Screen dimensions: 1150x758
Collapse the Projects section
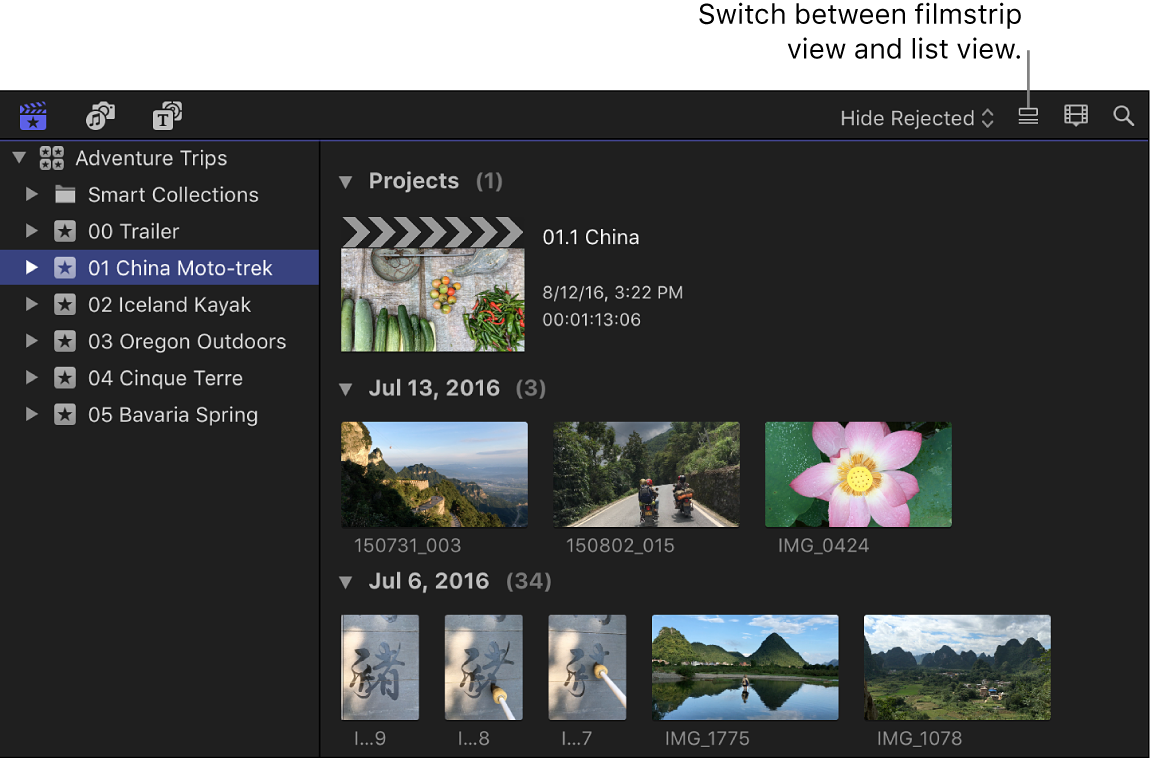pyautogui.click(x=345, y=181)
